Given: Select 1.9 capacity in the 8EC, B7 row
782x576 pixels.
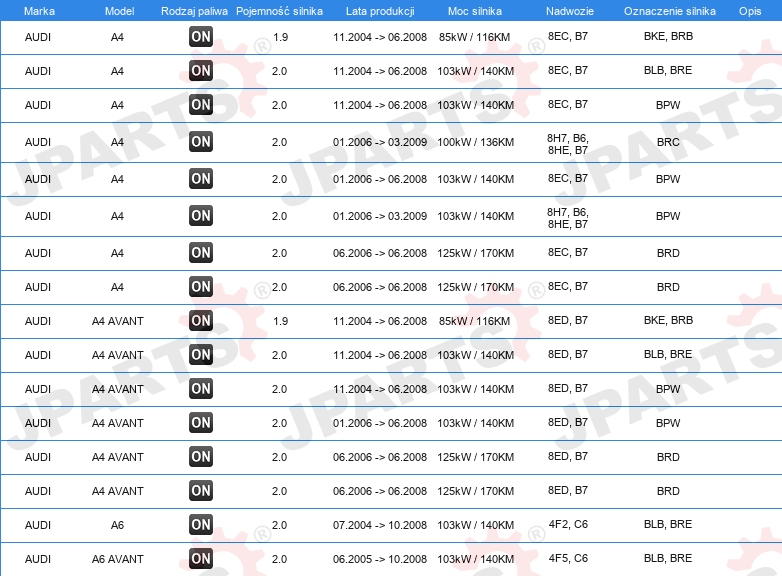Looking at the screenshot, I should (281, 37).
